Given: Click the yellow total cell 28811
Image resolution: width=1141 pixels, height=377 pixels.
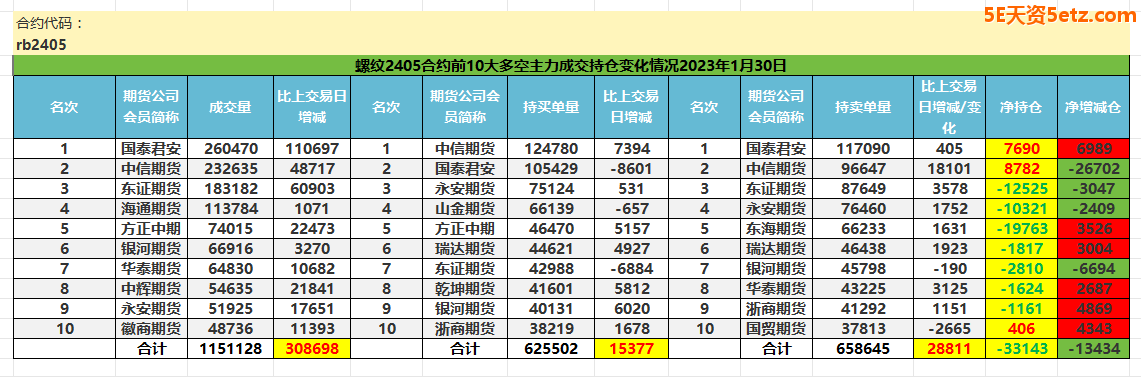Looking at the screenshot, I should tap(950, 349).
